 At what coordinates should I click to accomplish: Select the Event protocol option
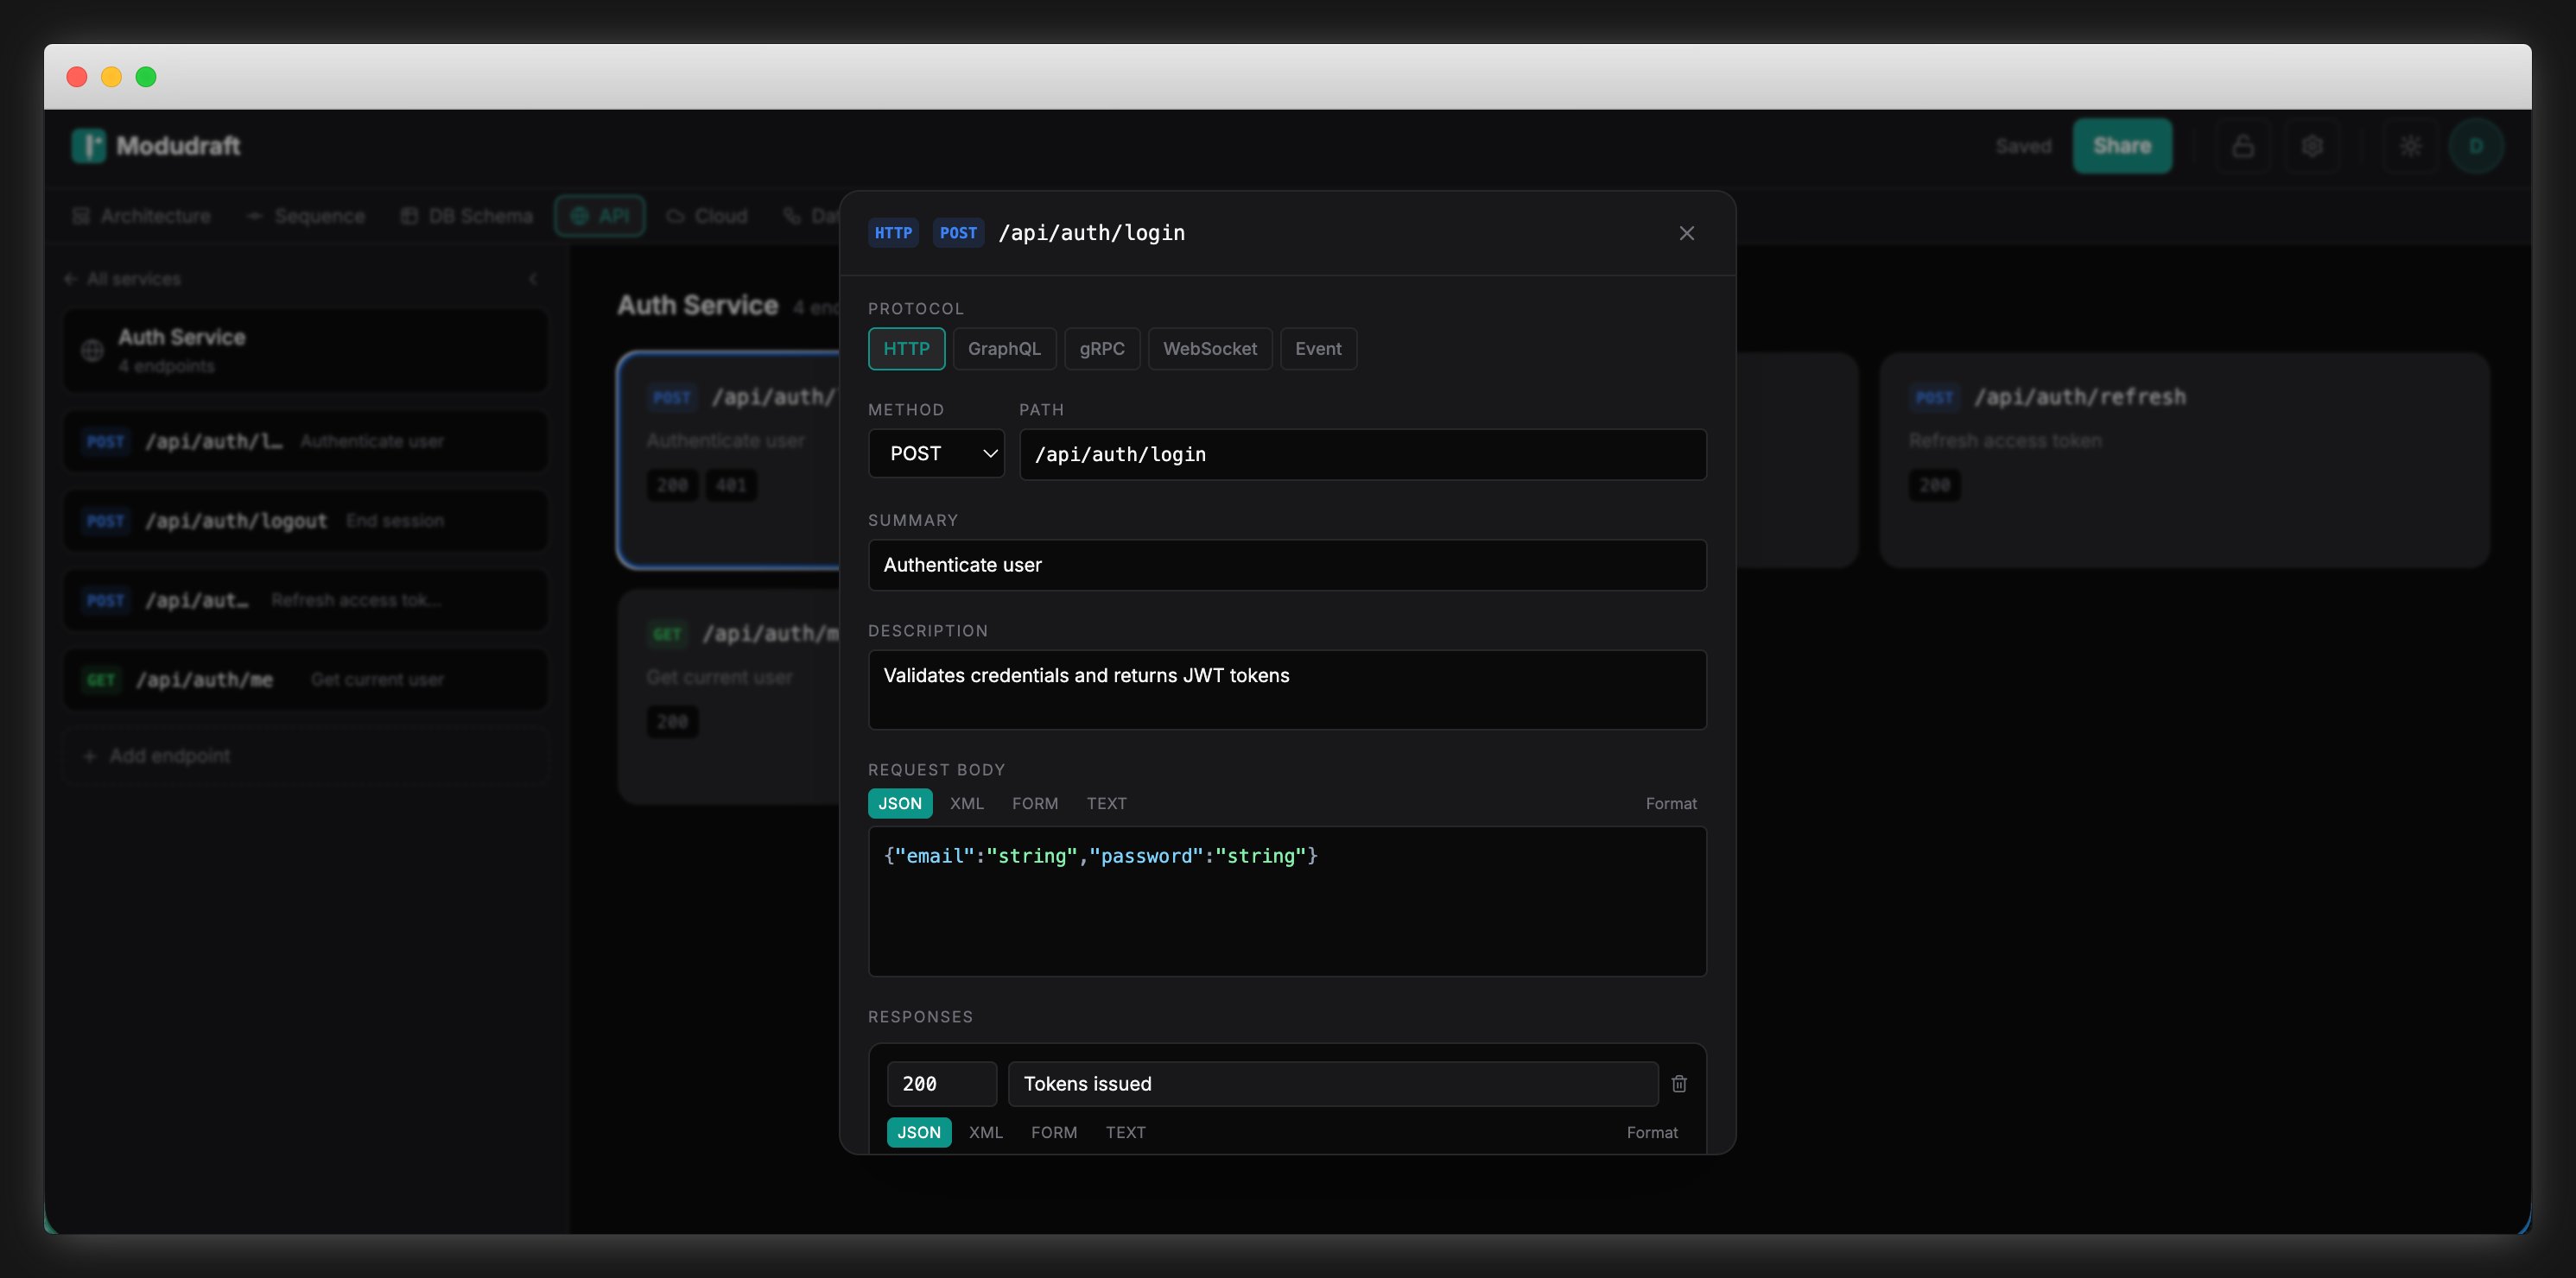[x=1318, y=349]
